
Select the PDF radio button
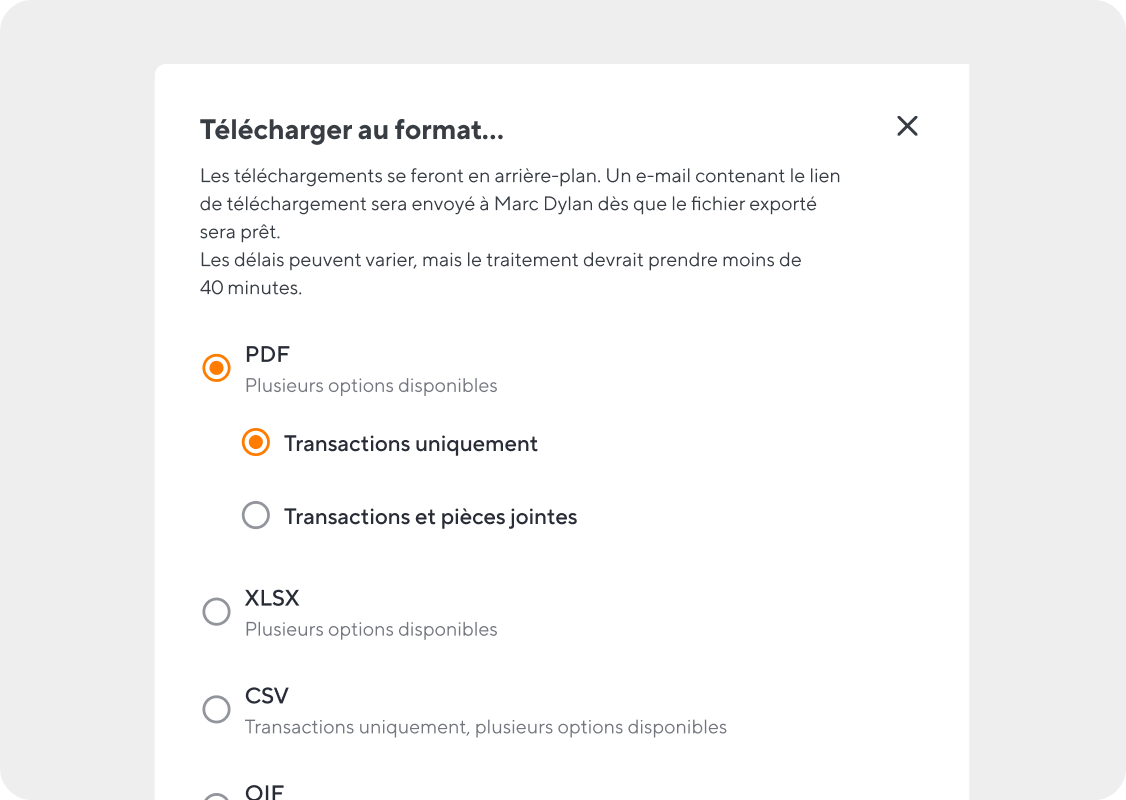[x=216, y=368]
